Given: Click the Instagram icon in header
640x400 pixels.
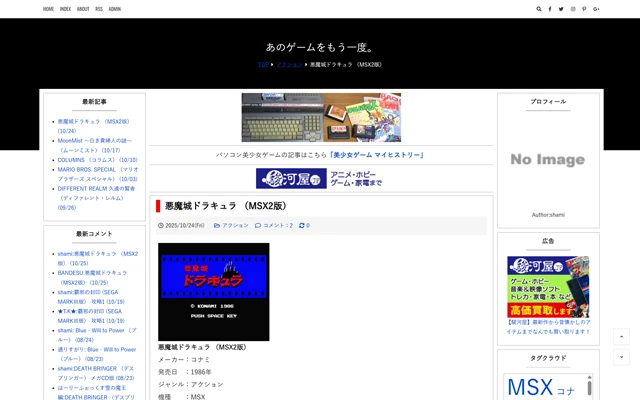Looking at the screenshot, I should pyautogui.click(x=573, y=9).
